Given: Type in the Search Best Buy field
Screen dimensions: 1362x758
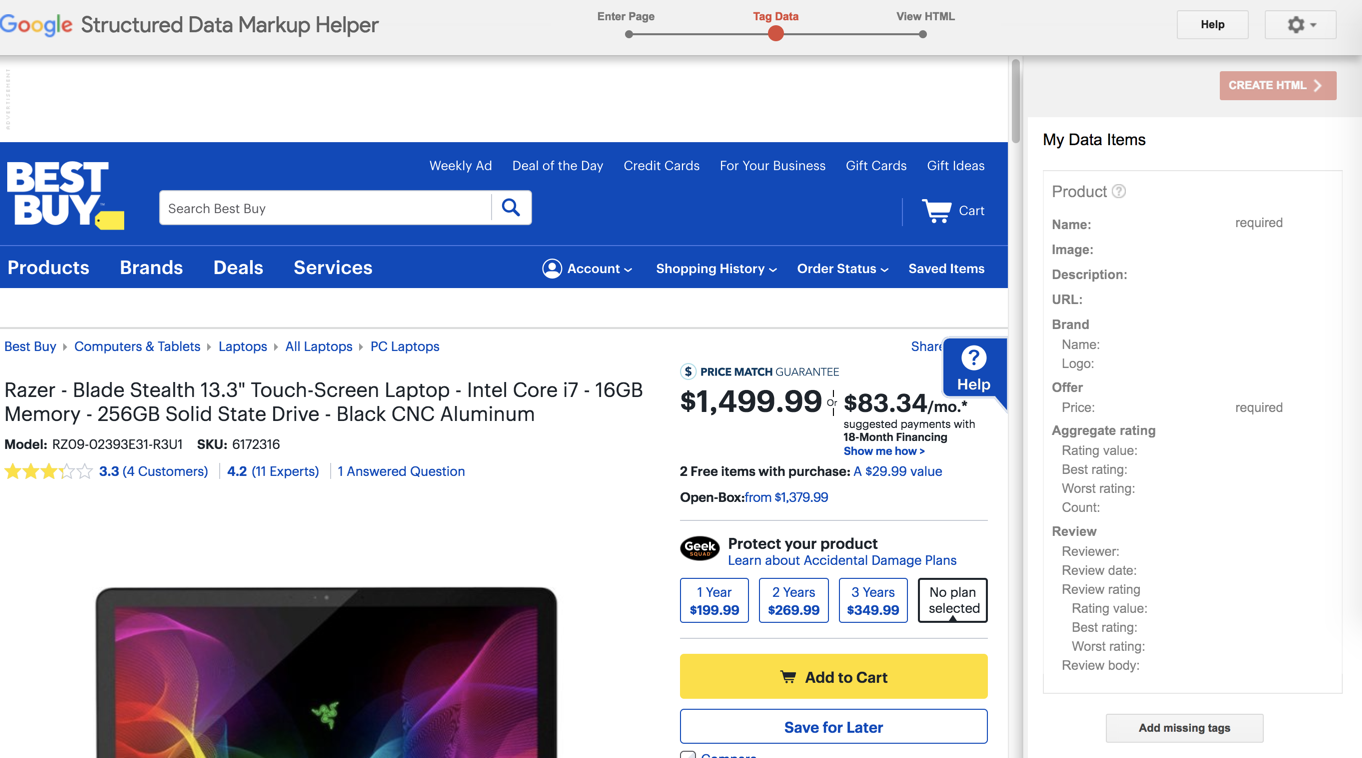Looking at the screenshot, I should click(x=325, y=208).
